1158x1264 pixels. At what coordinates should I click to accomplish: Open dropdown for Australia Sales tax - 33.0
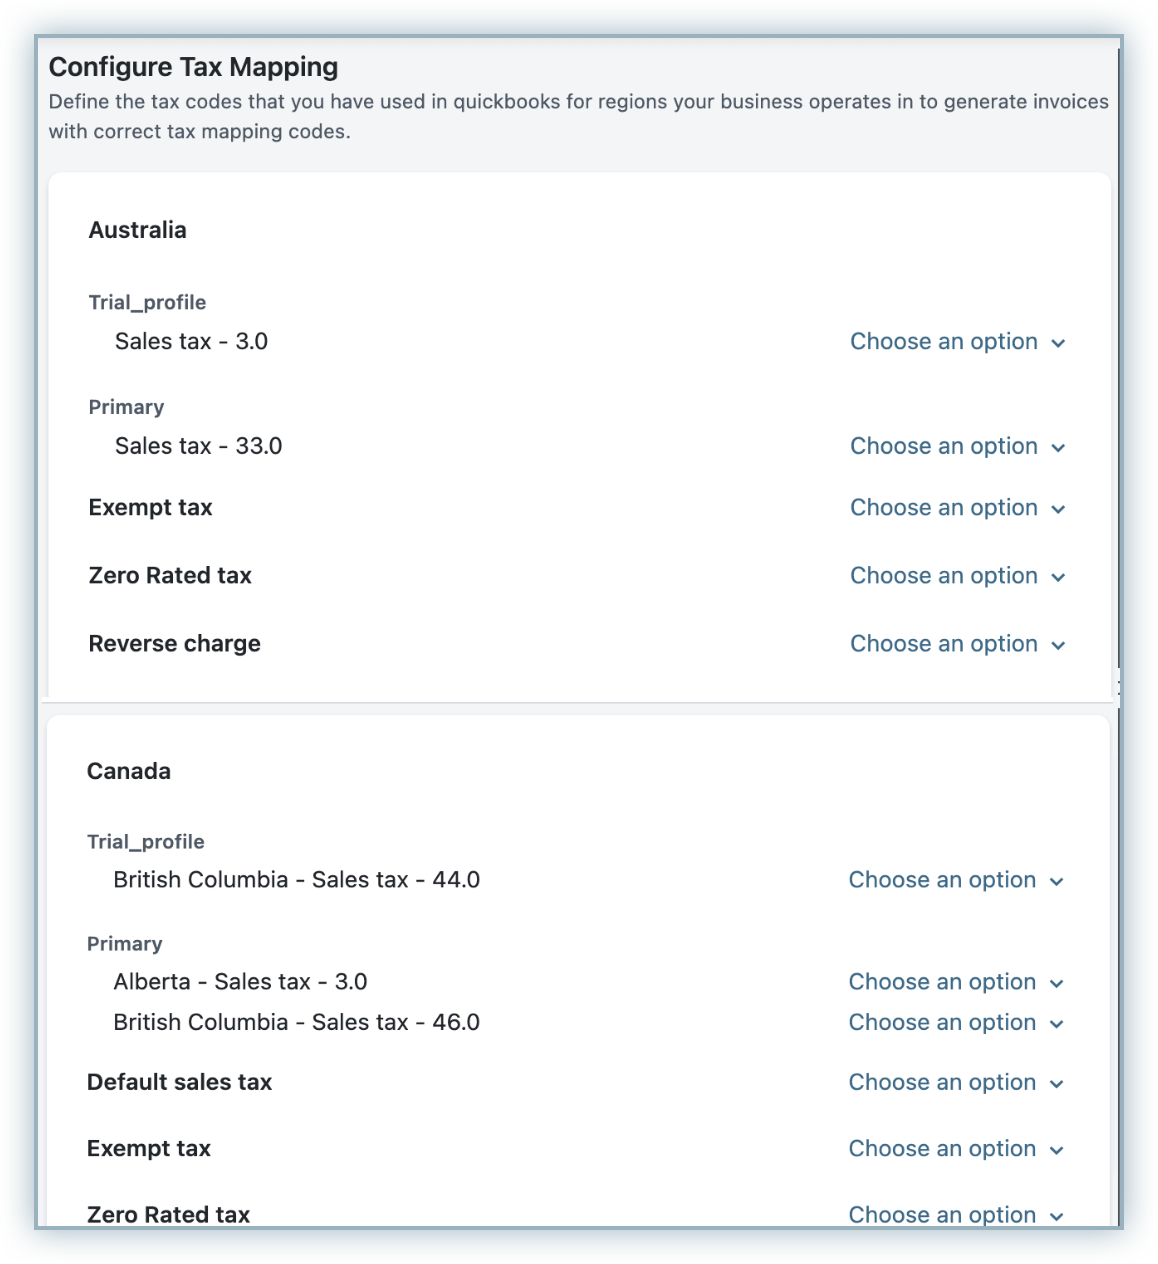coord(957,447)
